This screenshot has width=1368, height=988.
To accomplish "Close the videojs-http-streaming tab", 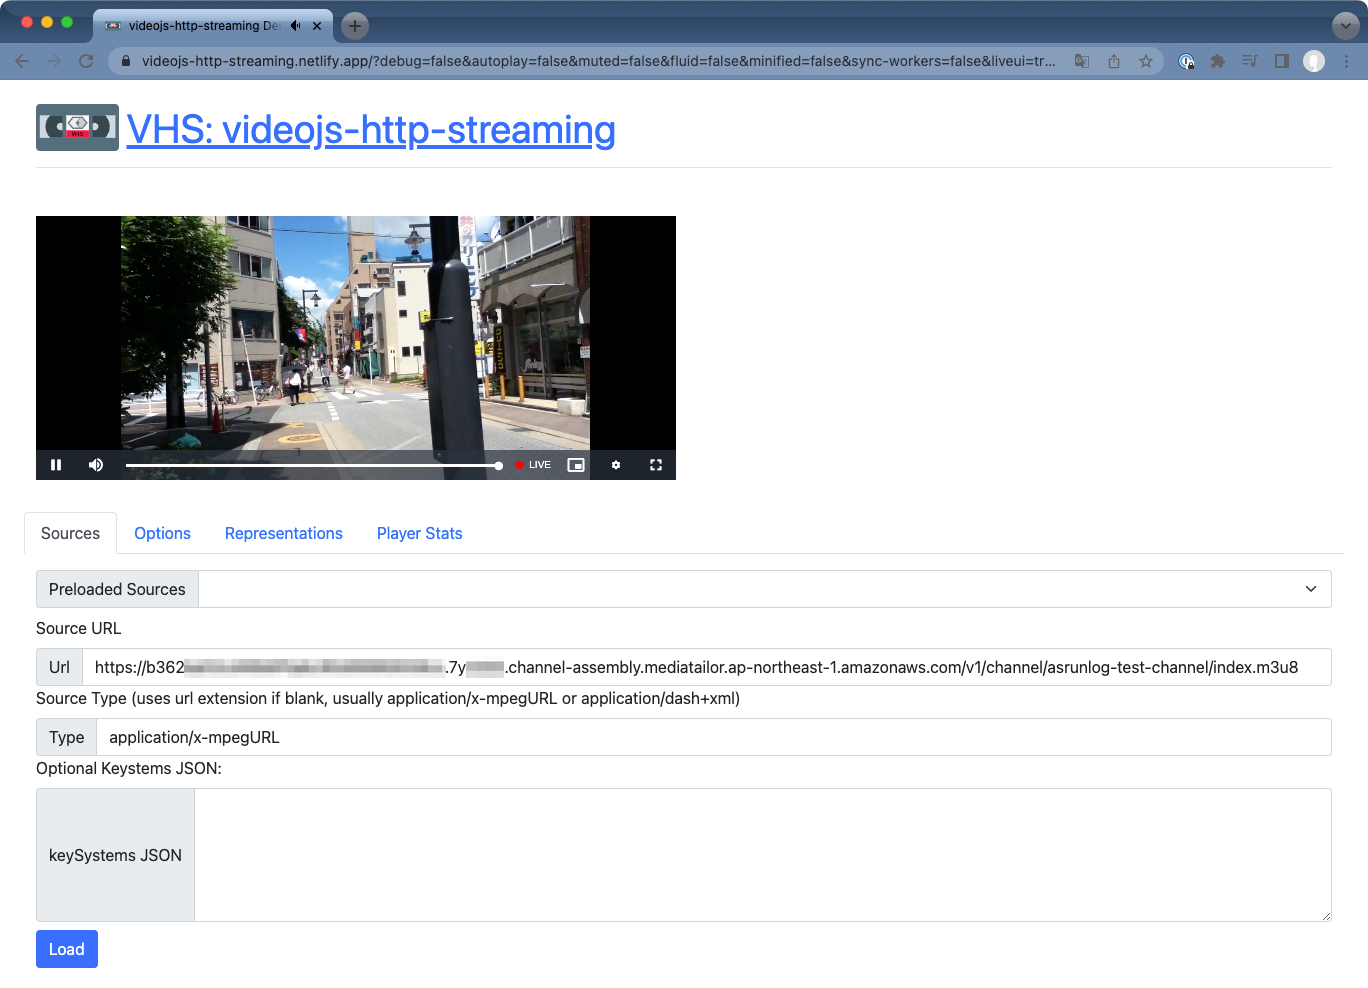I will coord(317,26).
